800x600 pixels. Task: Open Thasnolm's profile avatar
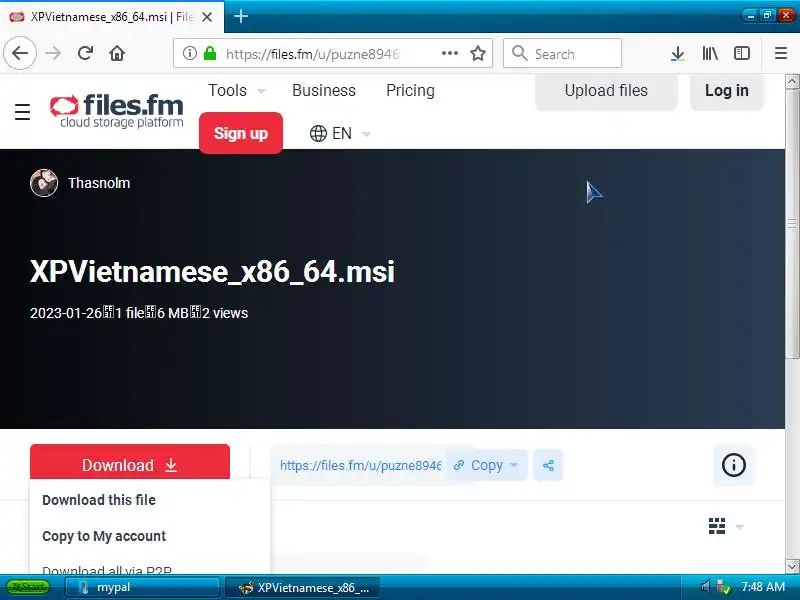coord(44,183)
